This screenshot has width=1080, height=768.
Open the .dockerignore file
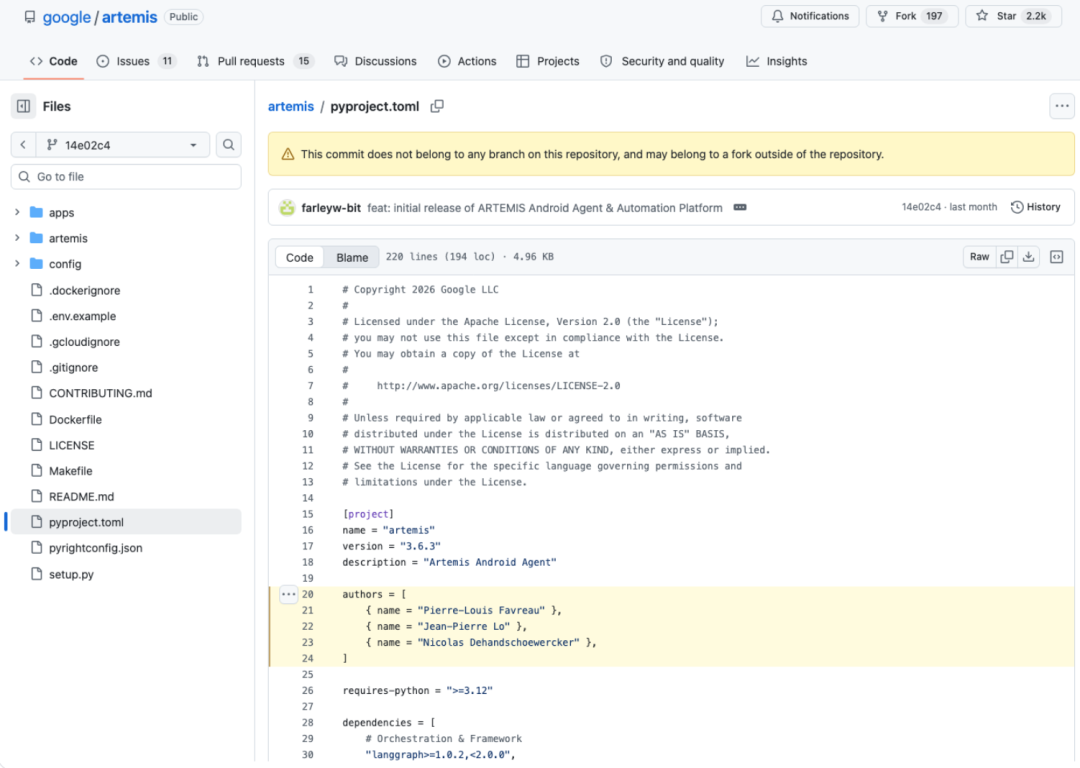85,290
